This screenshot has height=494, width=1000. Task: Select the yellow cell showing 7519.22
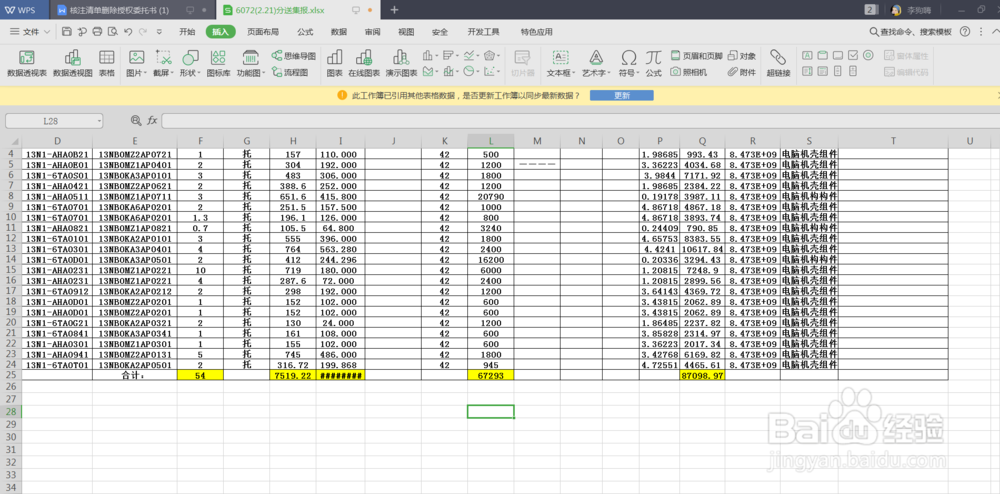point(293,376)
